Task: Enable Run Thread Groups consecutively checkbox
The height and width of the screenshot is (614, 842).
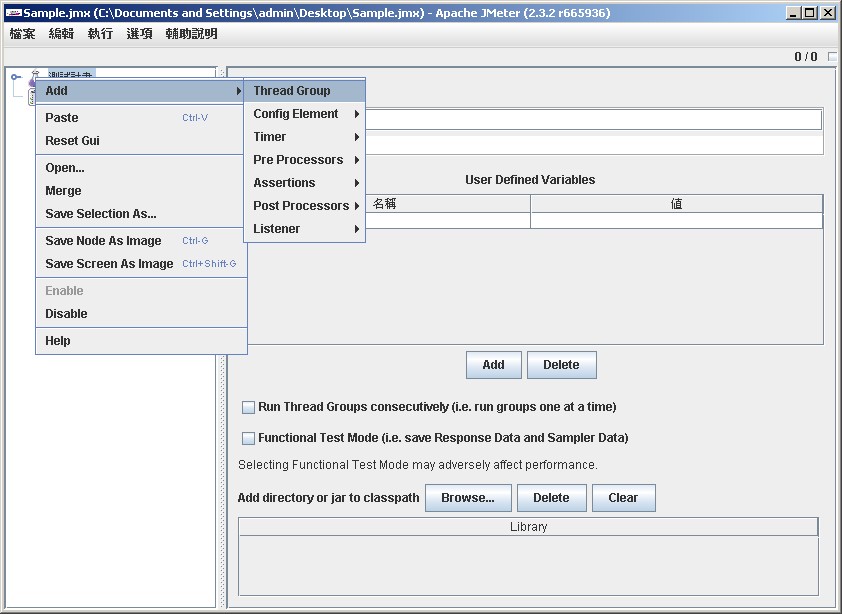Action: coord(248,407)
